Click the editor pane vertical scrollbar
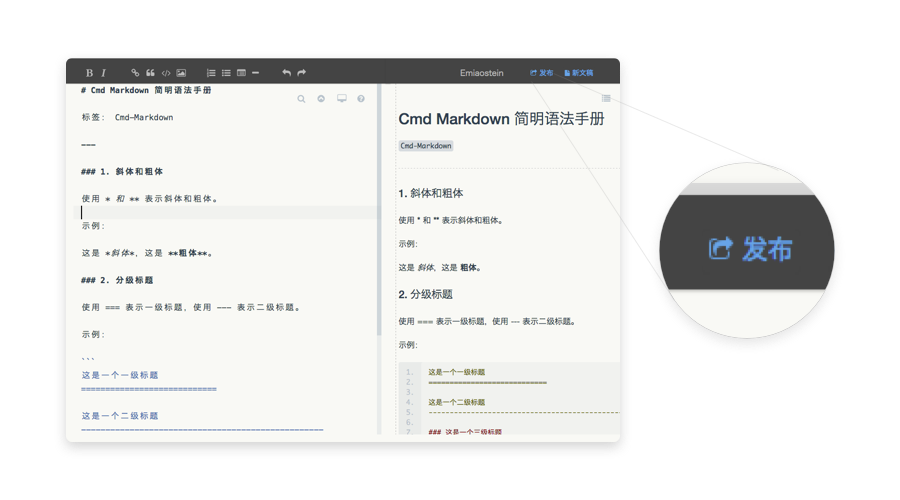 379,210
